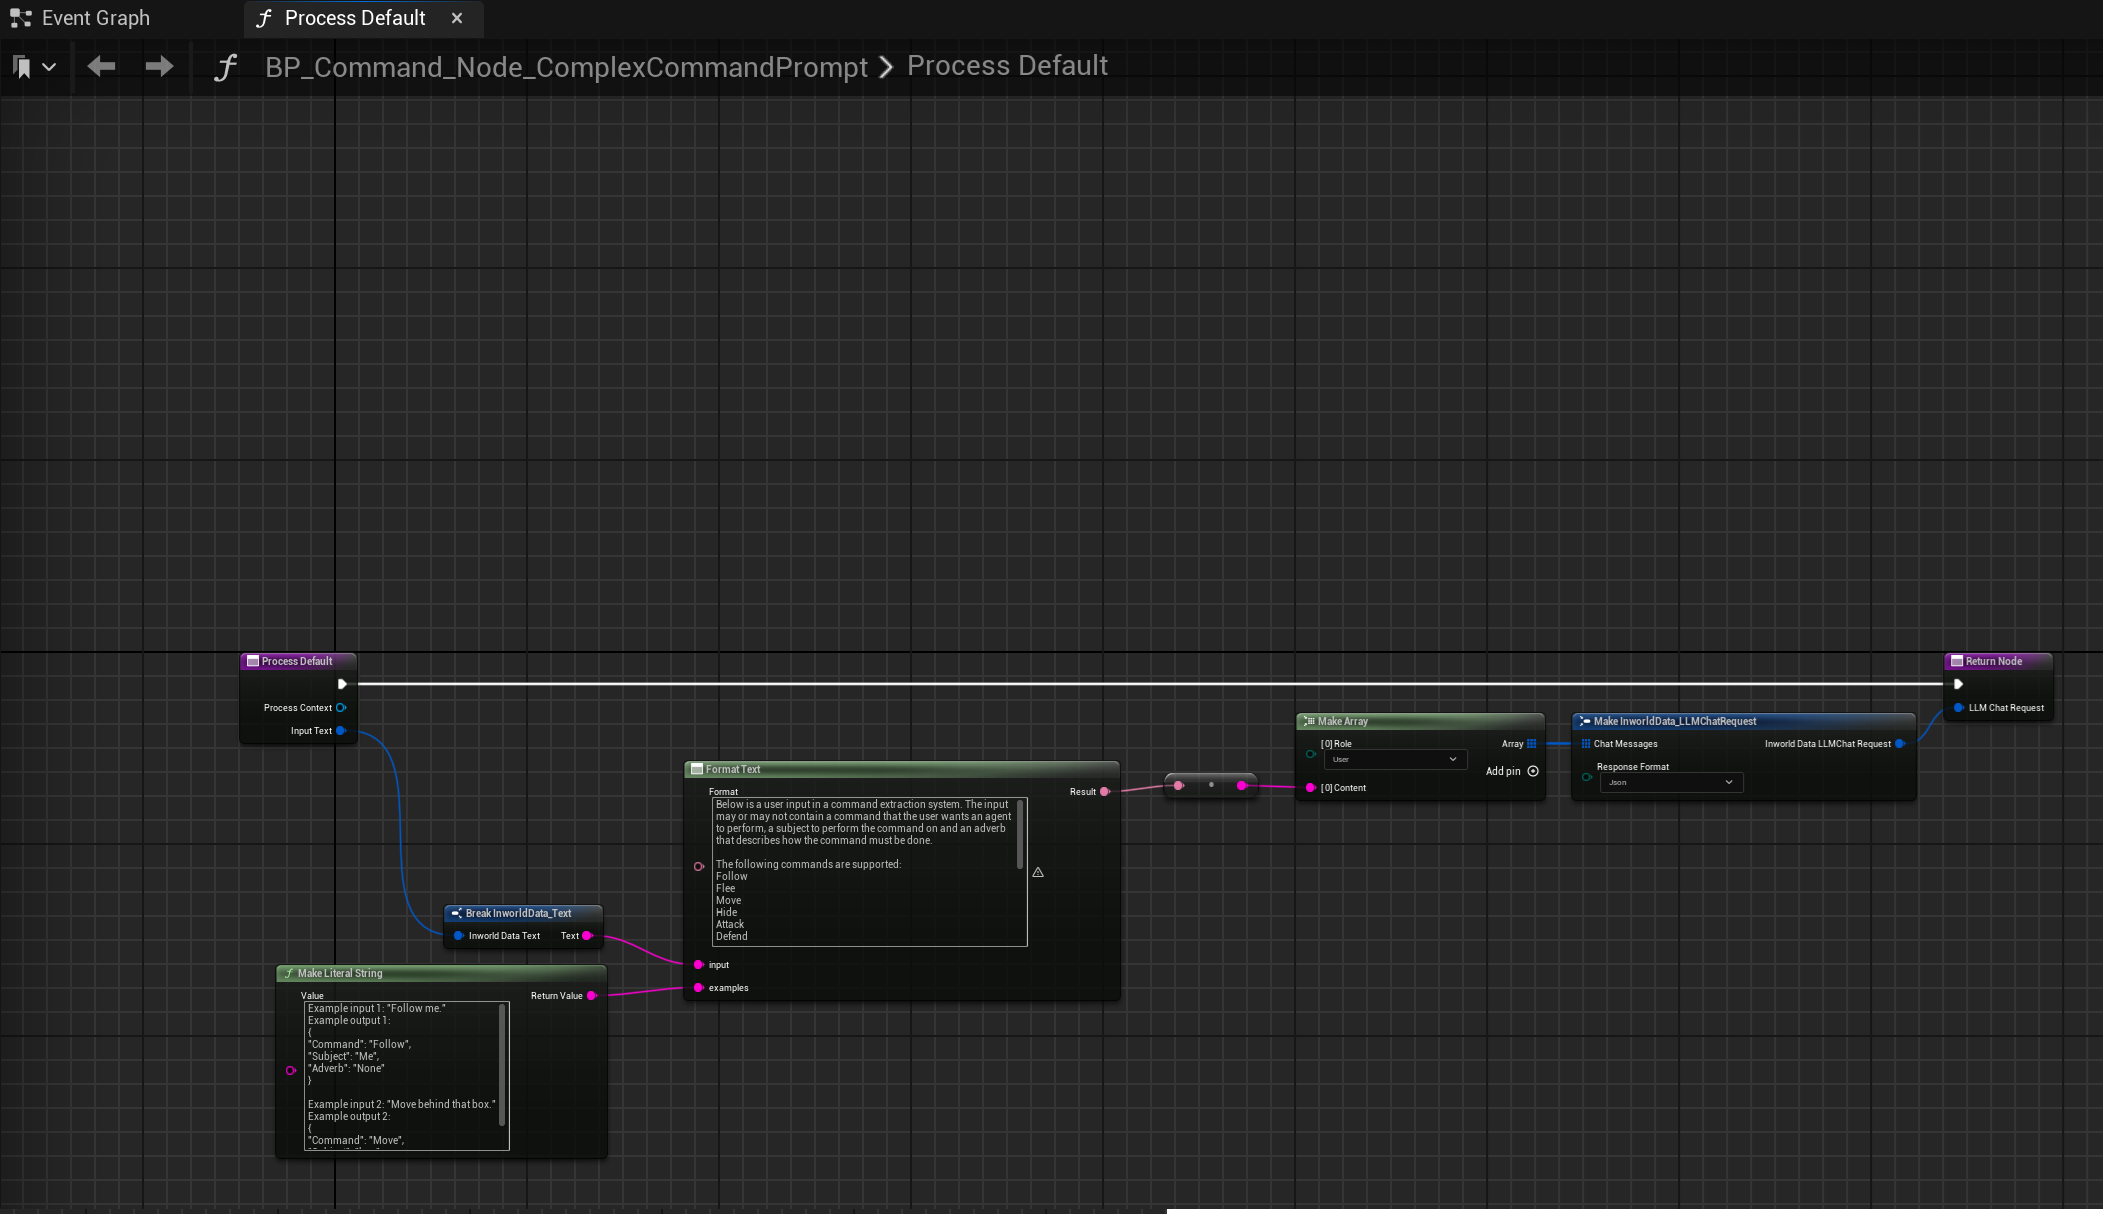Click the Process Default execution output pin
The image size is (2103, 1214).
342,684
